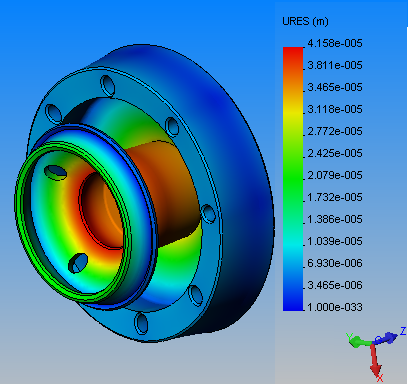Viewport: 408px width, 385px height.
Task: Click the red top of color scale
Action: (x=293, y=54)
